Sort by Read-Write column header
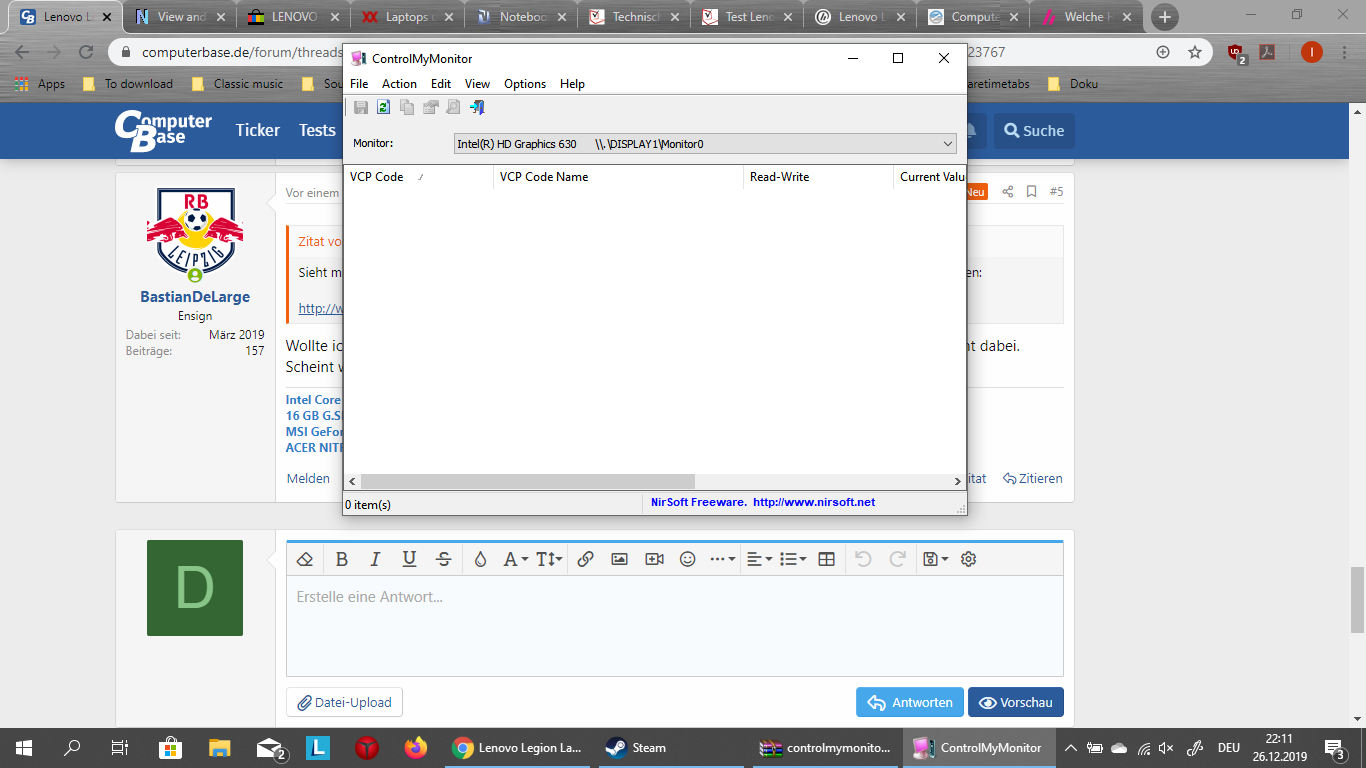Image resolution: width=1366 pixels, height=768 pixels. (x=818, y=177)
